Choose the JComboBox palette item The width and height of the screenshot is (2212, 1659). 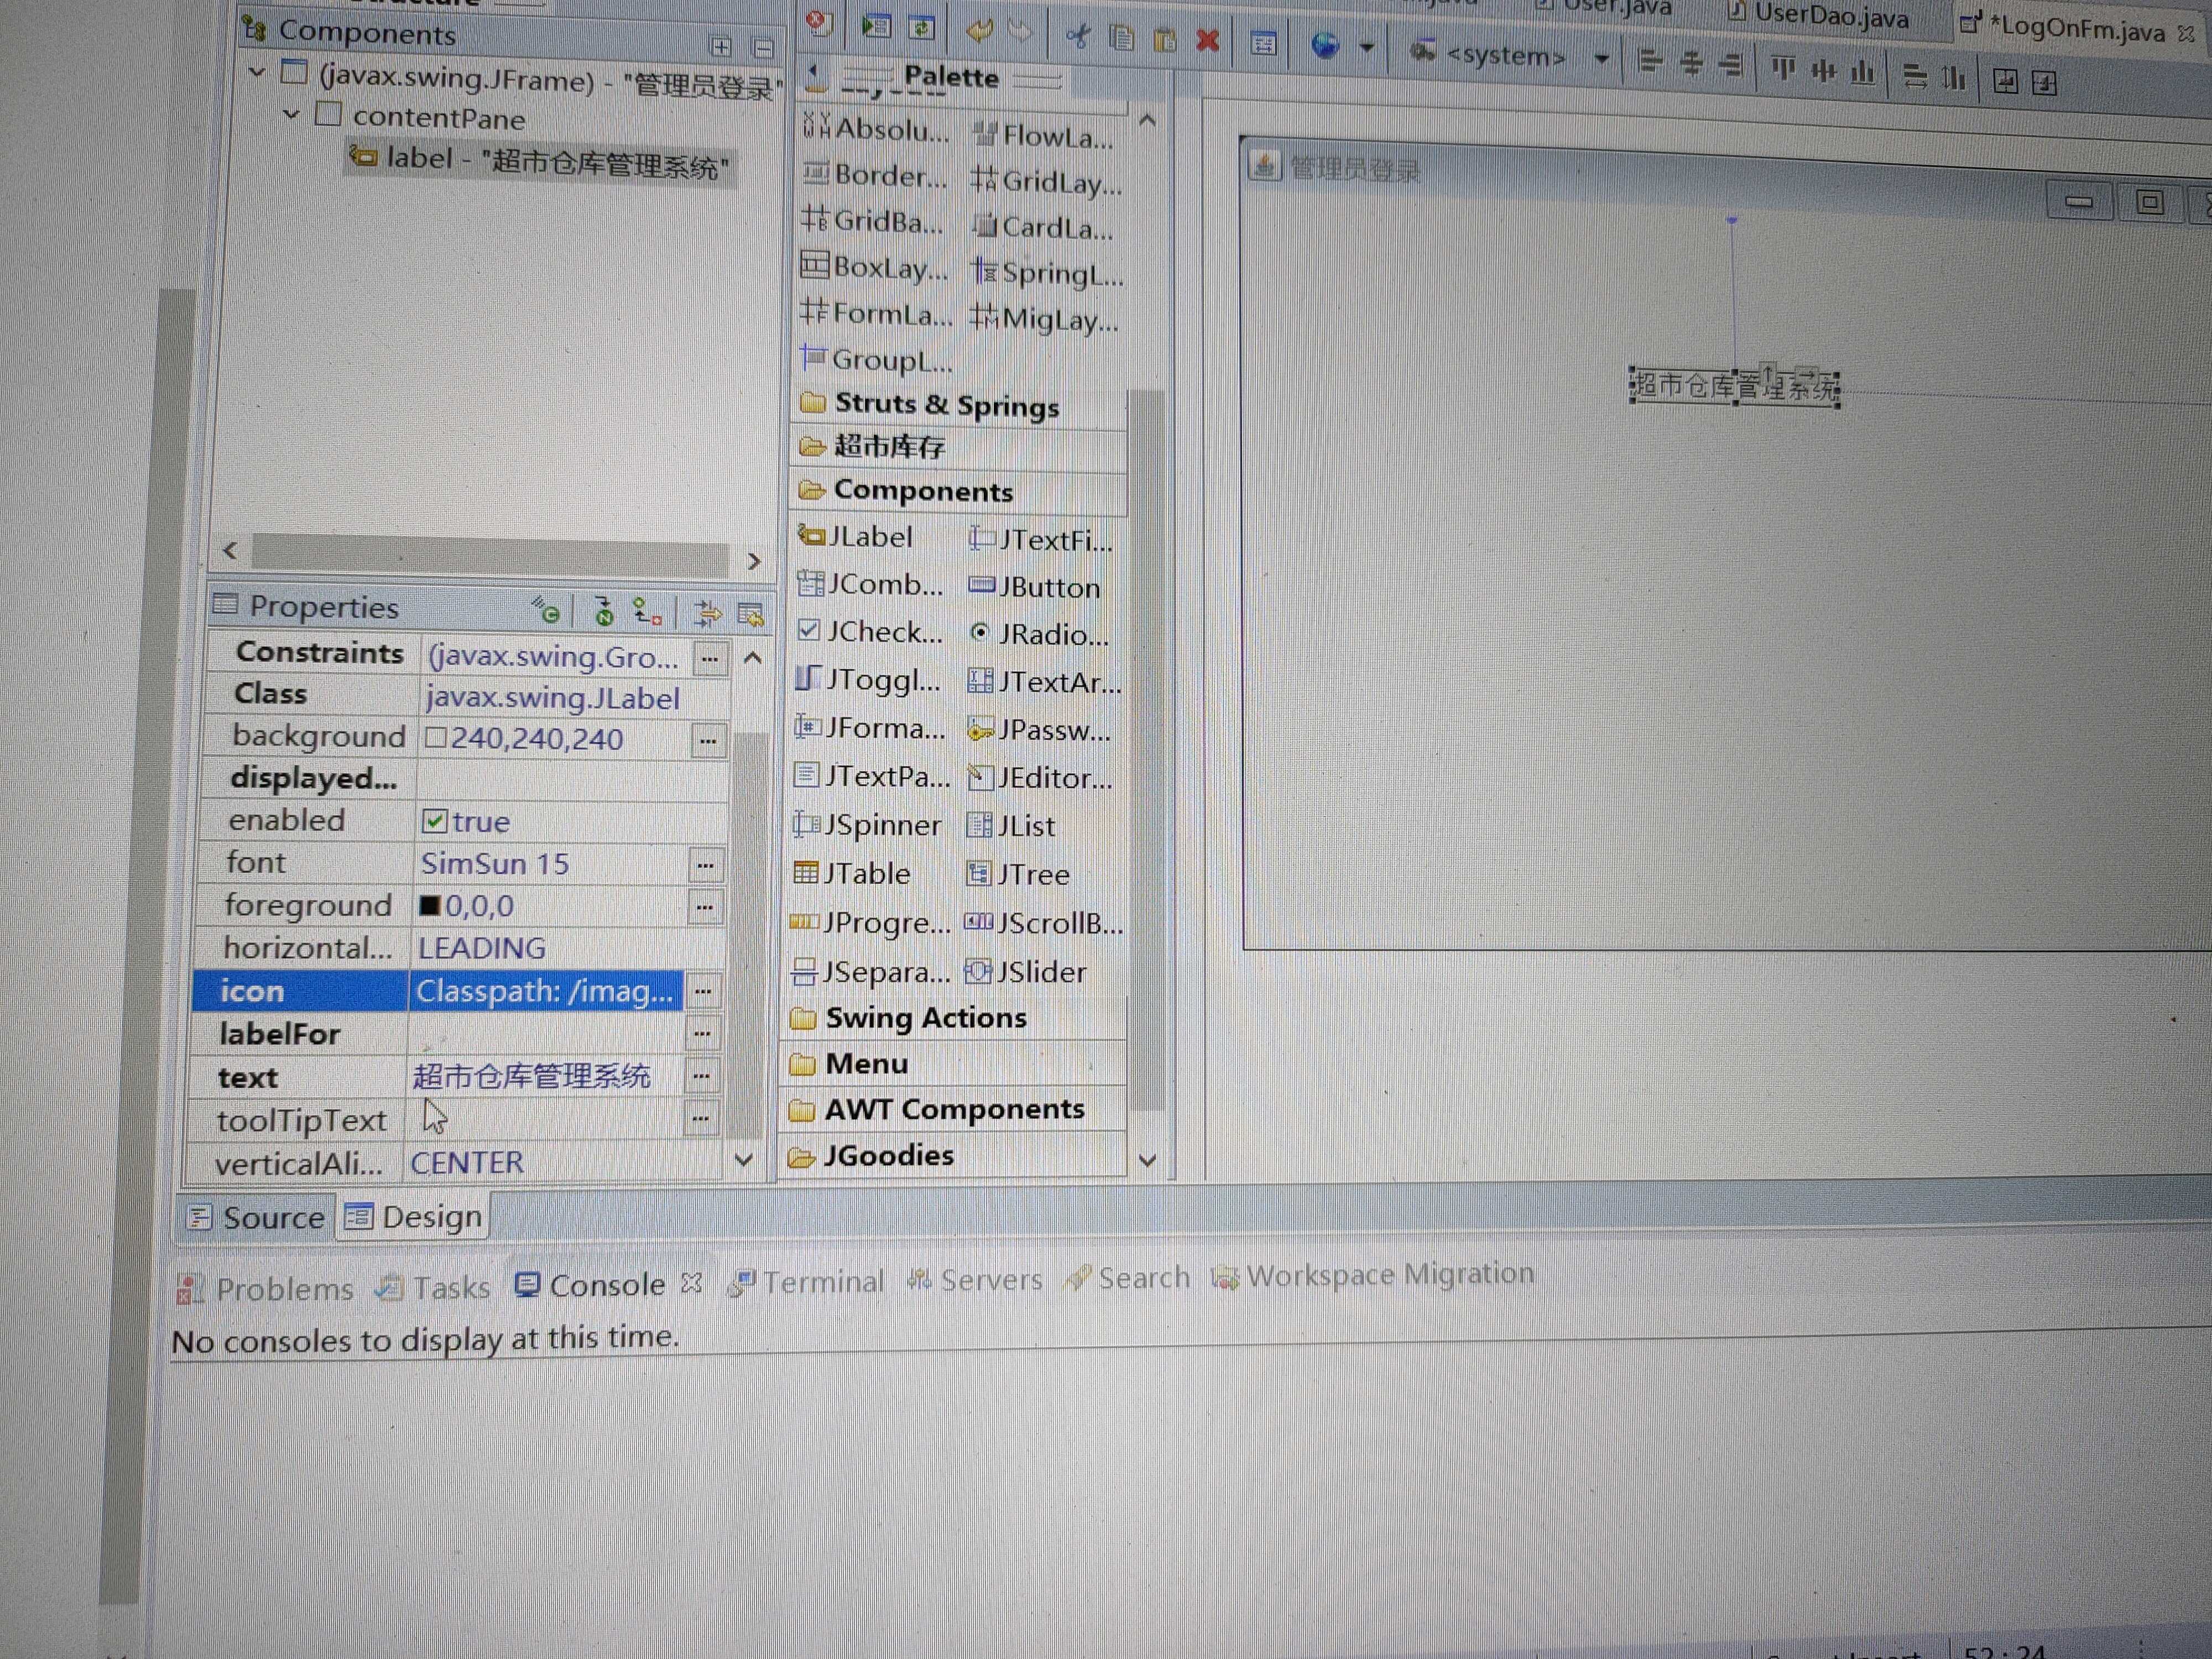point(870,584)
